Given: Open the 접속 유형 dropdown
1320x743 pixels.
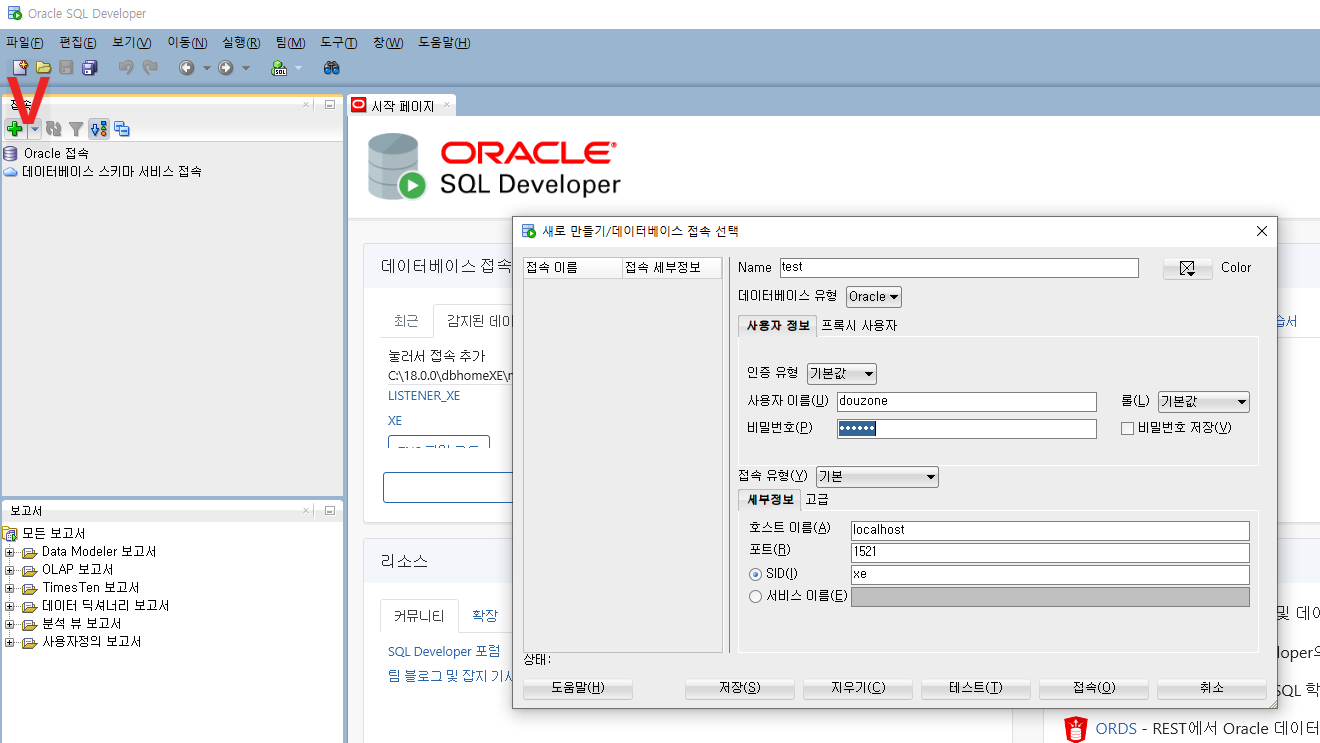Looking at the screenshot, I should 877,477.
